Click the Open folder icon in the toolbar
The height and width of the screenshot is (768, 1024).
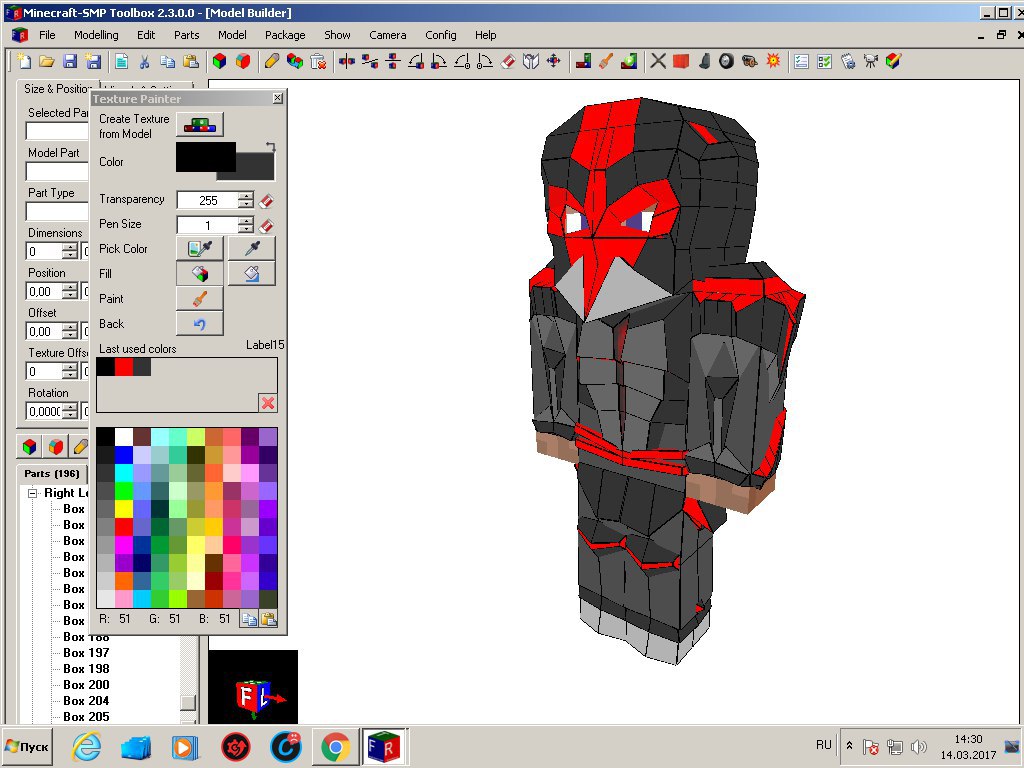(46, 61)
